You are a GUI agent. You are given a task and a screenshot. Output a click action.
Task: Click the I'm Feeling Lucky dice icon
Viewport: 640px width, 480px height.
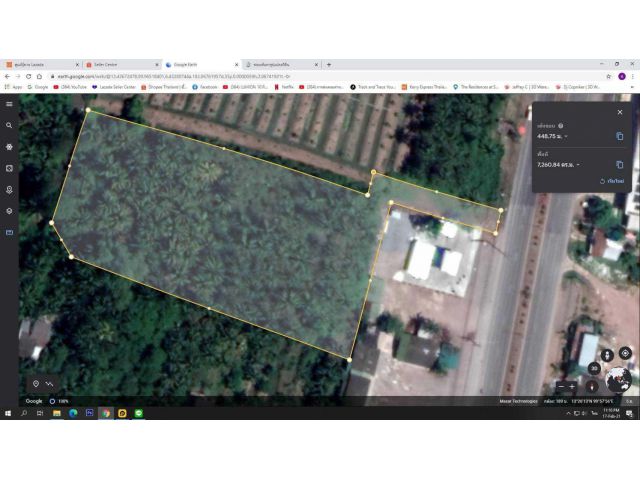(x=9, y=168)
